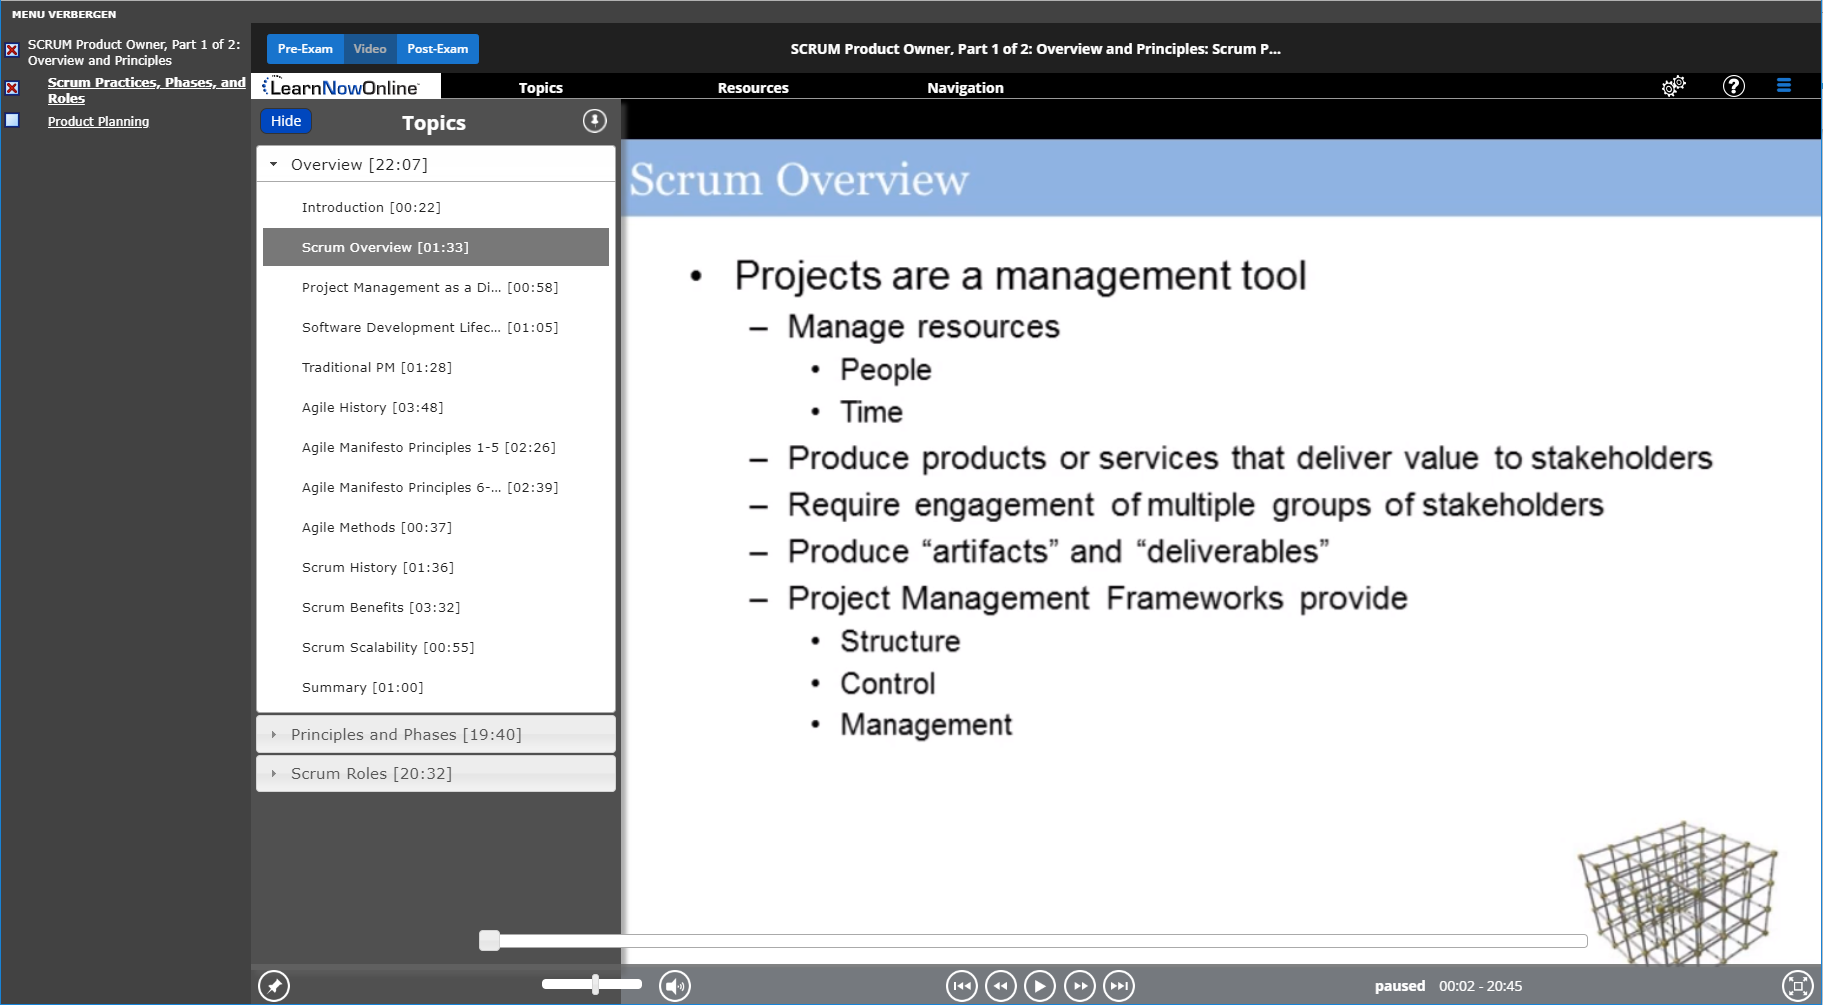The width and height of the screenshot is (1823, 1005).
Task: Switch to the Post-Exam tab
Action: tap(437, 48)
